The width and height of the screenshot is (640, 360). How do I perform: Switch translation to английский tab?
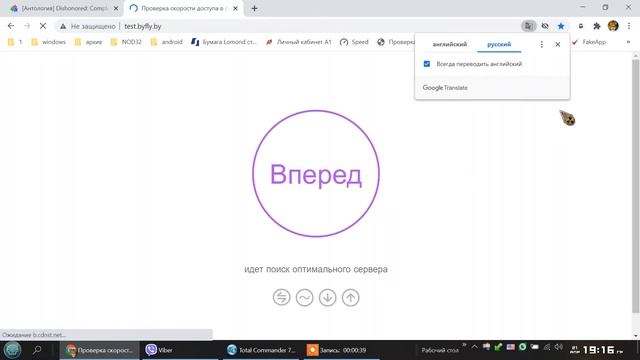450,44
